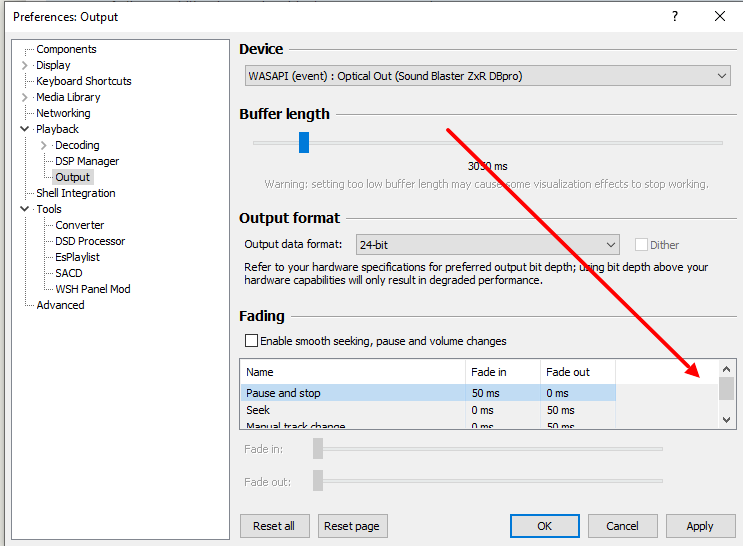
Task: Collapse the Tools tree node
Action: [x=25, y=209]
